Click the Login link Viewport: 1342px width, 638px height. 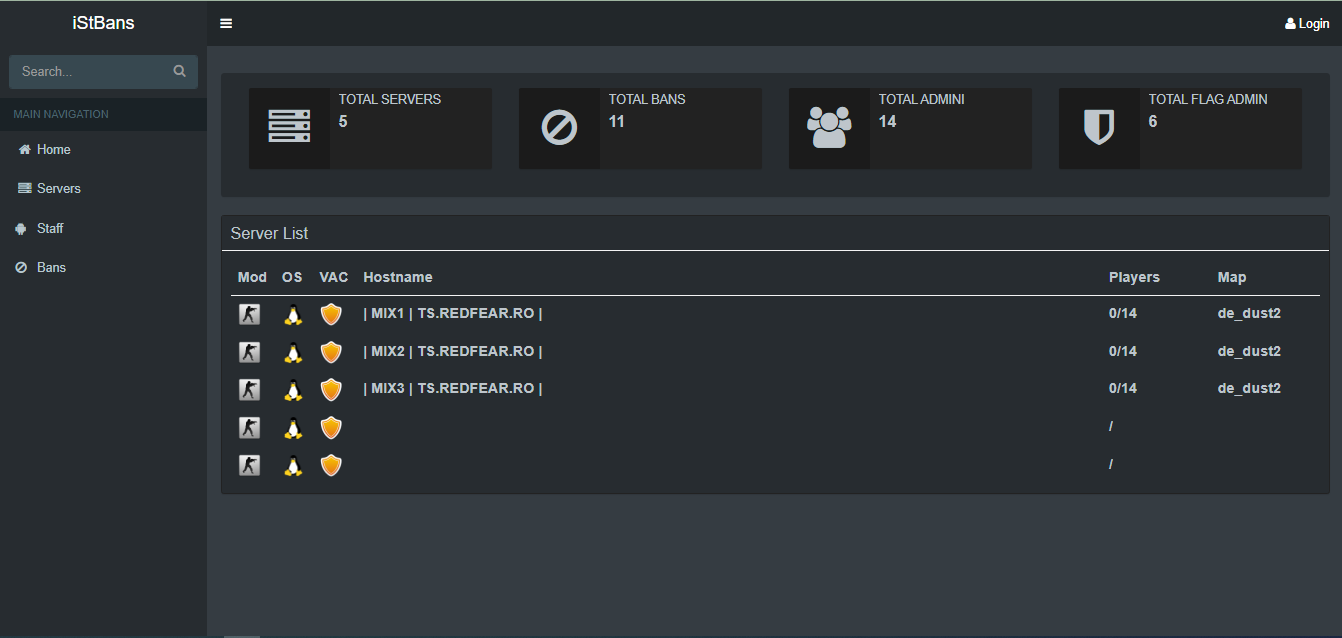1307,24
